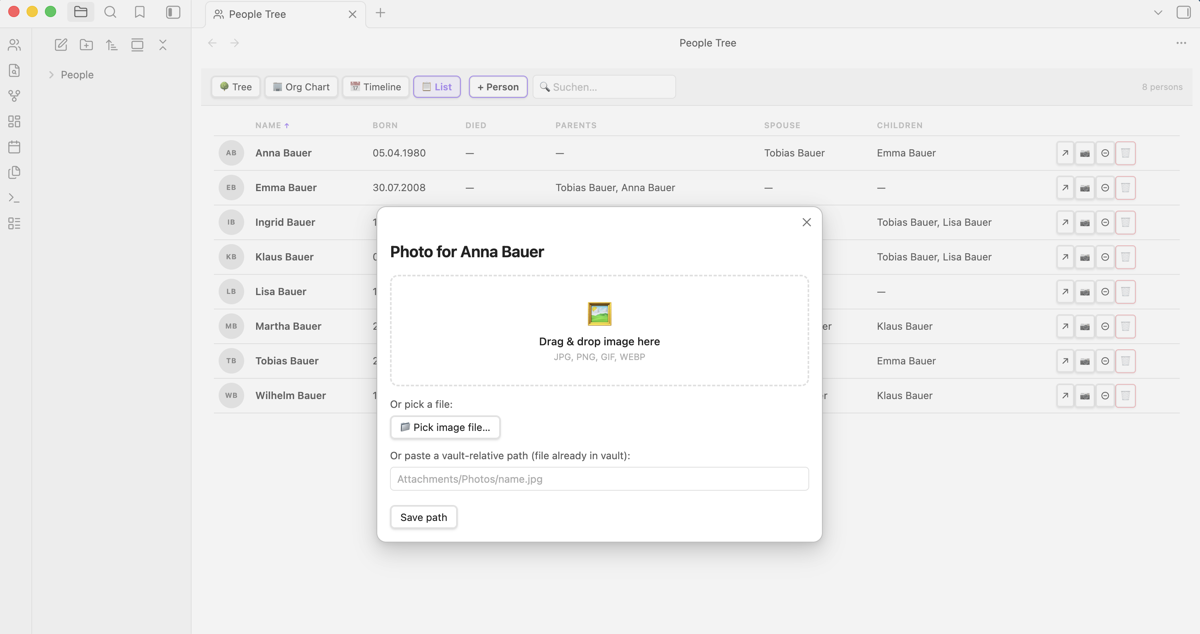This screenshot has width=1200, height=634.
Task: Click the templates copy-pages ribbon icon
Action: pyautogui.click(x=14, y=172)
